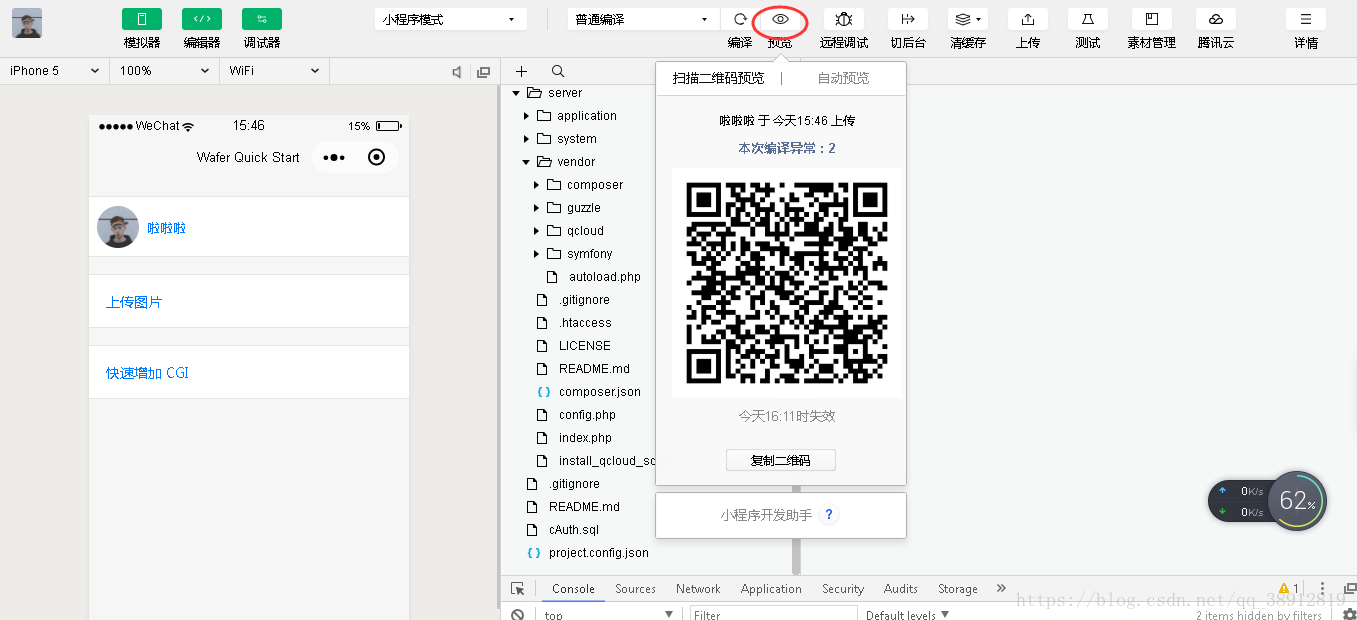This screenshot has width=1357, height=620.
Task: Open remote debugging bug icon
Action: [844, 19]
